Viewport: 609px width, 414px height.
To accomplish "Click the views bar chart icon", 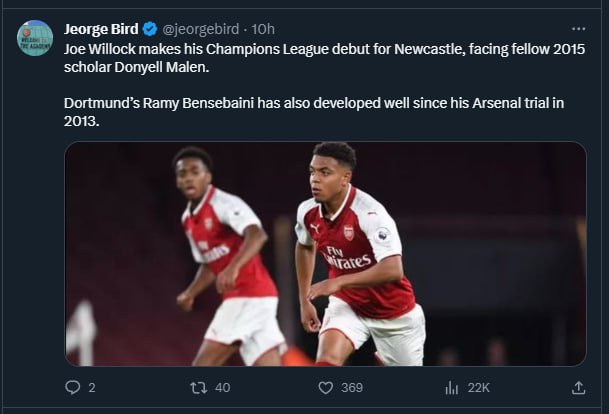I will [x=451, y=387].
